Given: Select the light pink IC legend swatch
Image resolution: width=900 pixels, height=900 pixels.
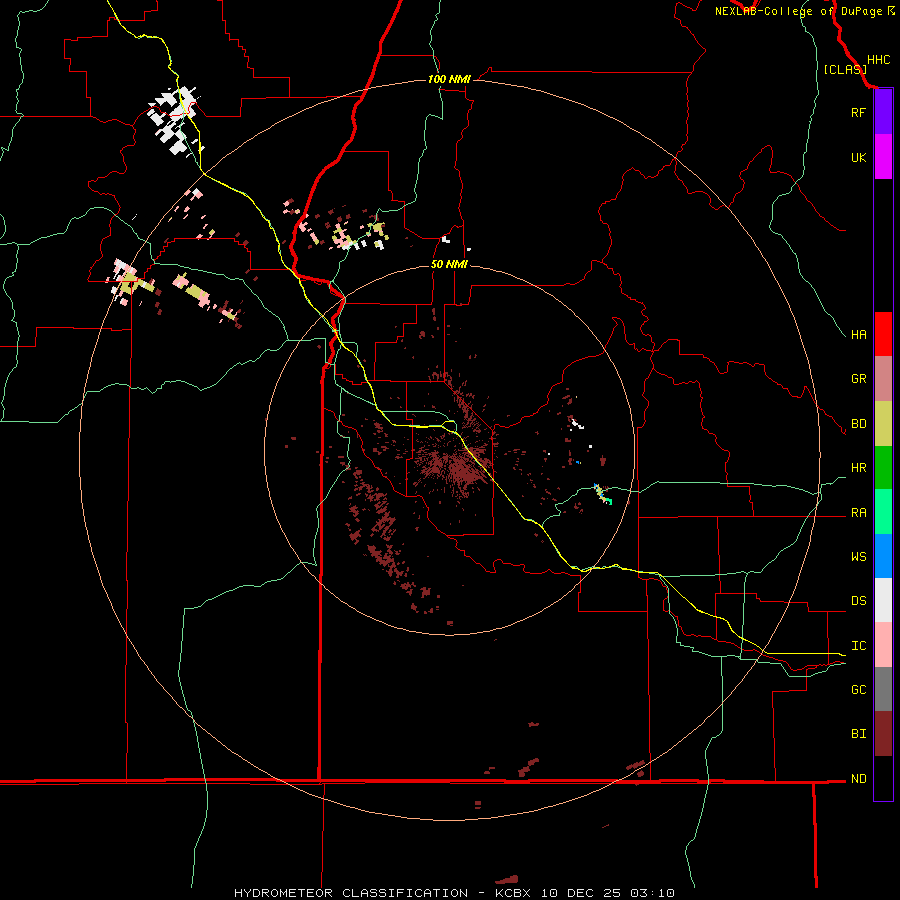Looking at the screenshot, I should tap(883, 645).
